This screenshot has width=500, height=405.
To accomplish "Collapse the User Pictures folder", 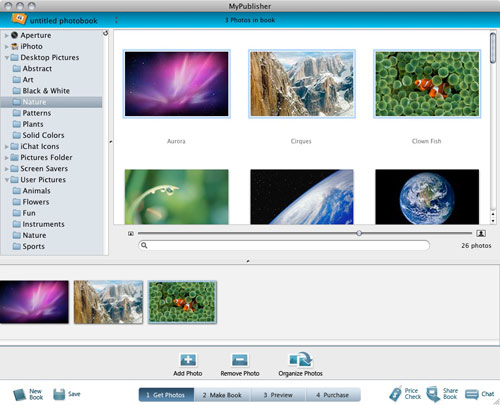I will pyautogui.click(x=6, y=180).
